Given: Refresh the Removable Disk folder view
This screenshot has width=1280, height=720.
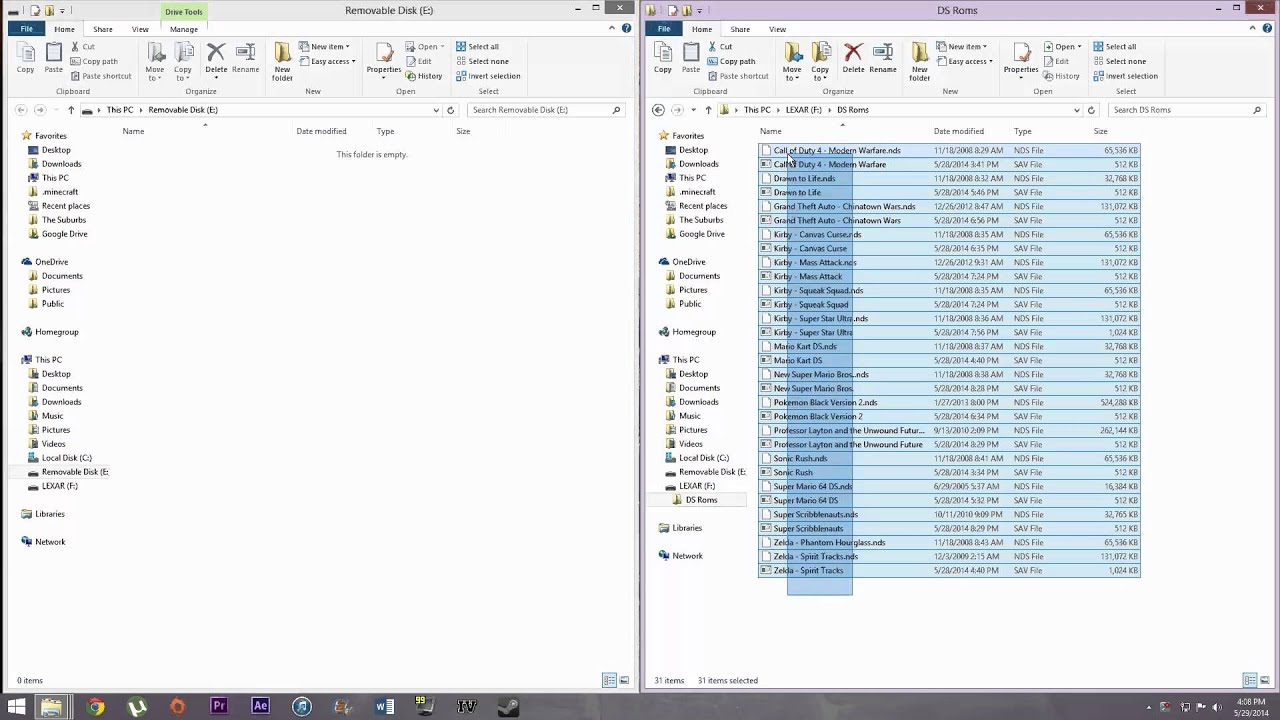Looking at the screenshot, I should pyautogui.click(x=450, y=110).
